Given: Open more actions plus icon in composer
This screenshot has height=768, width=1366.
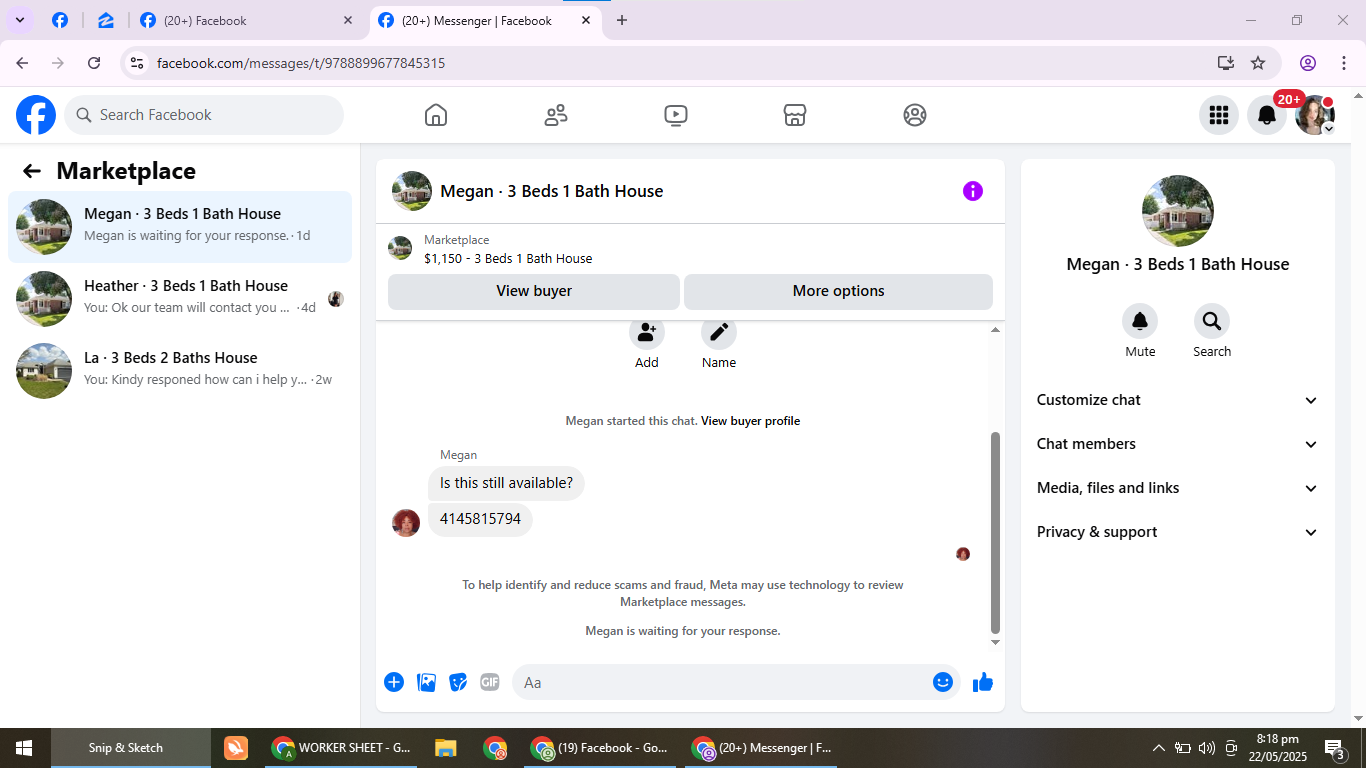Looking at the screenshot, I should pyautogui.click(x=394, y=682).
